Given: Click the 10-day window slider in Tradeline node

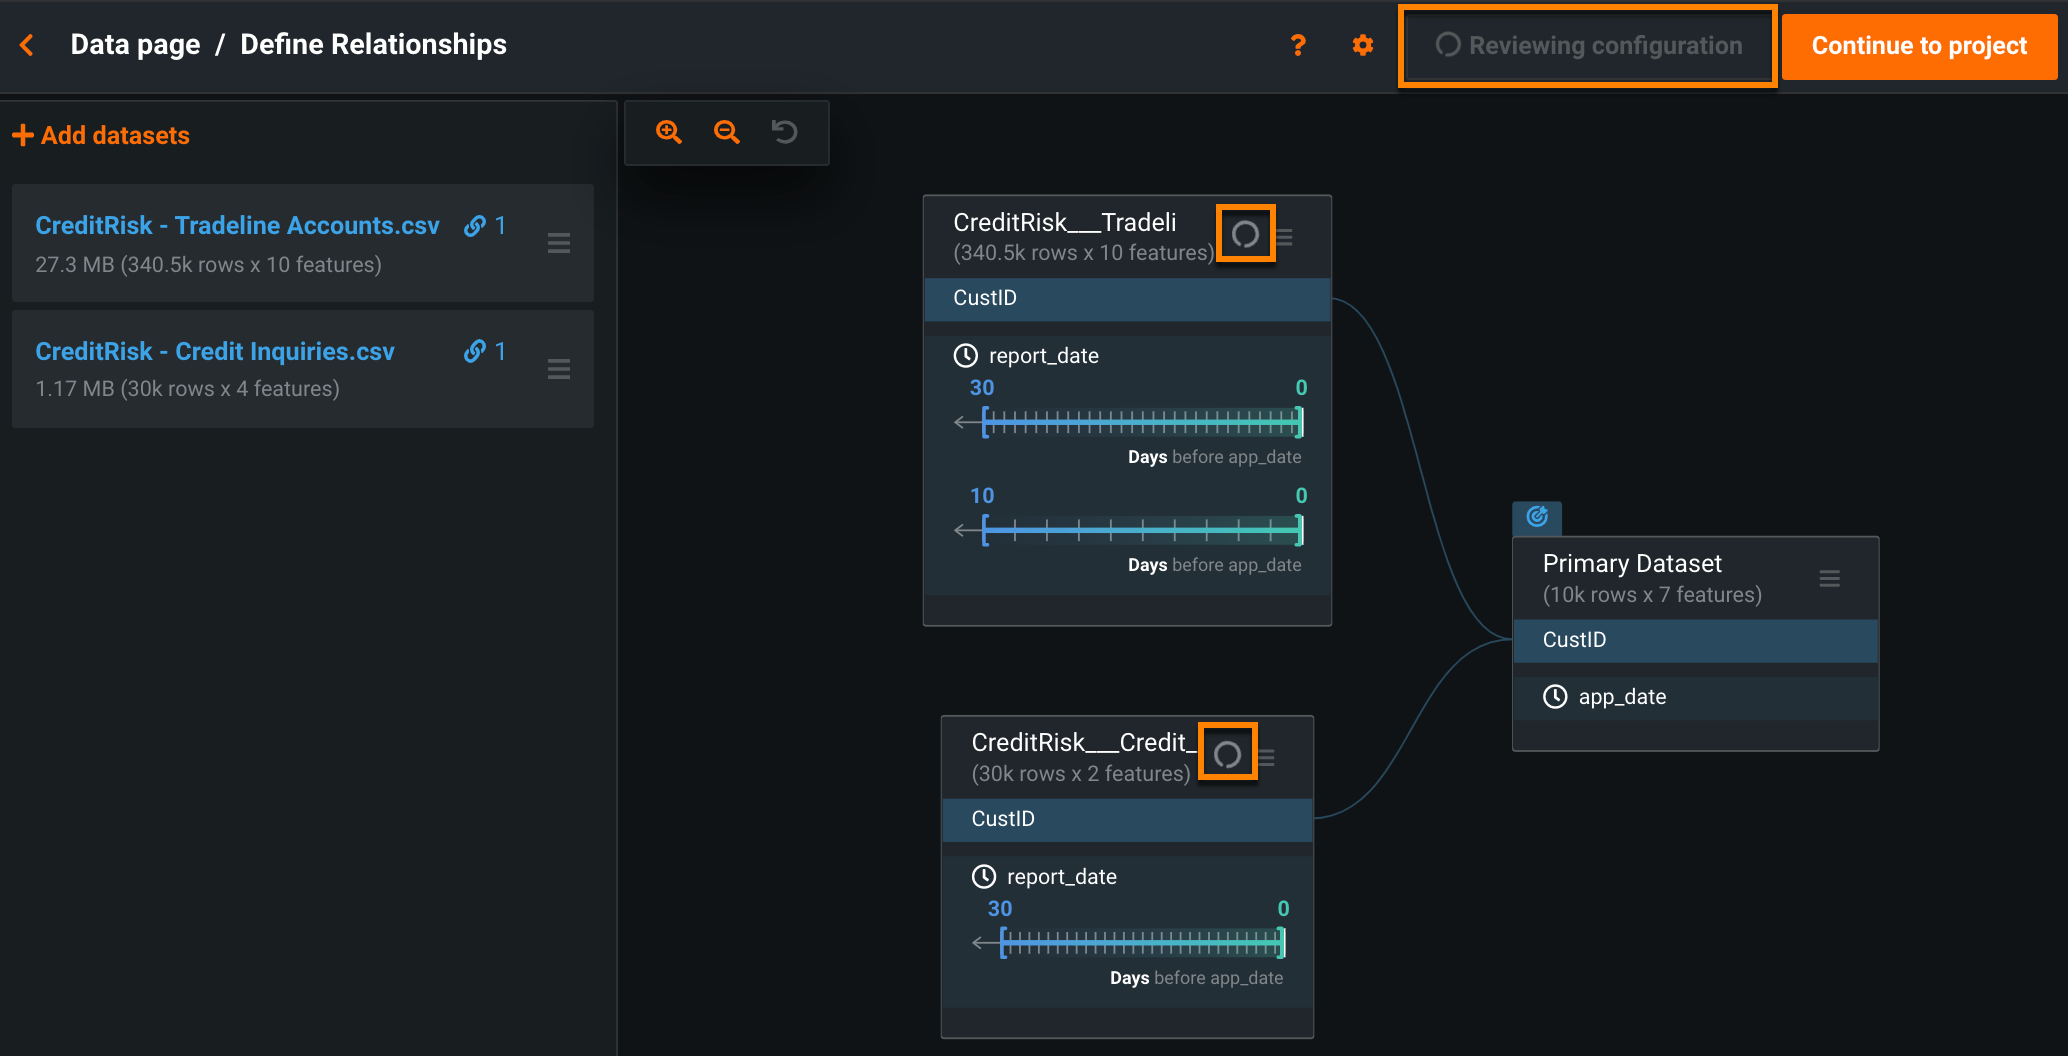Looking at the screenshot, I should (1141, 530).
